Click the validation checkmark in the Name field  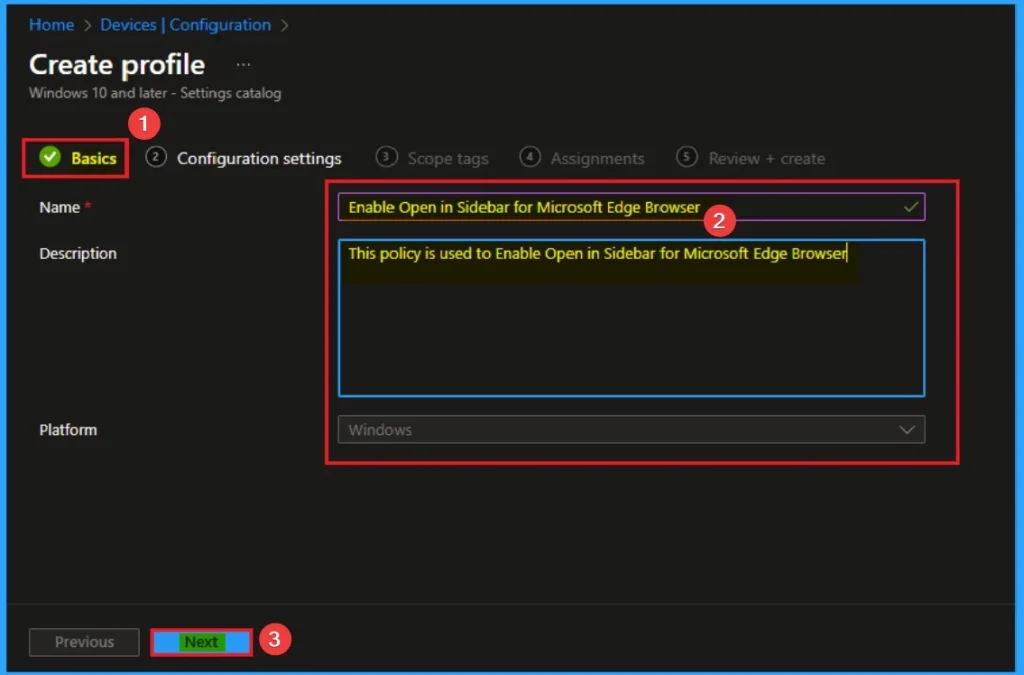(910, 207)
